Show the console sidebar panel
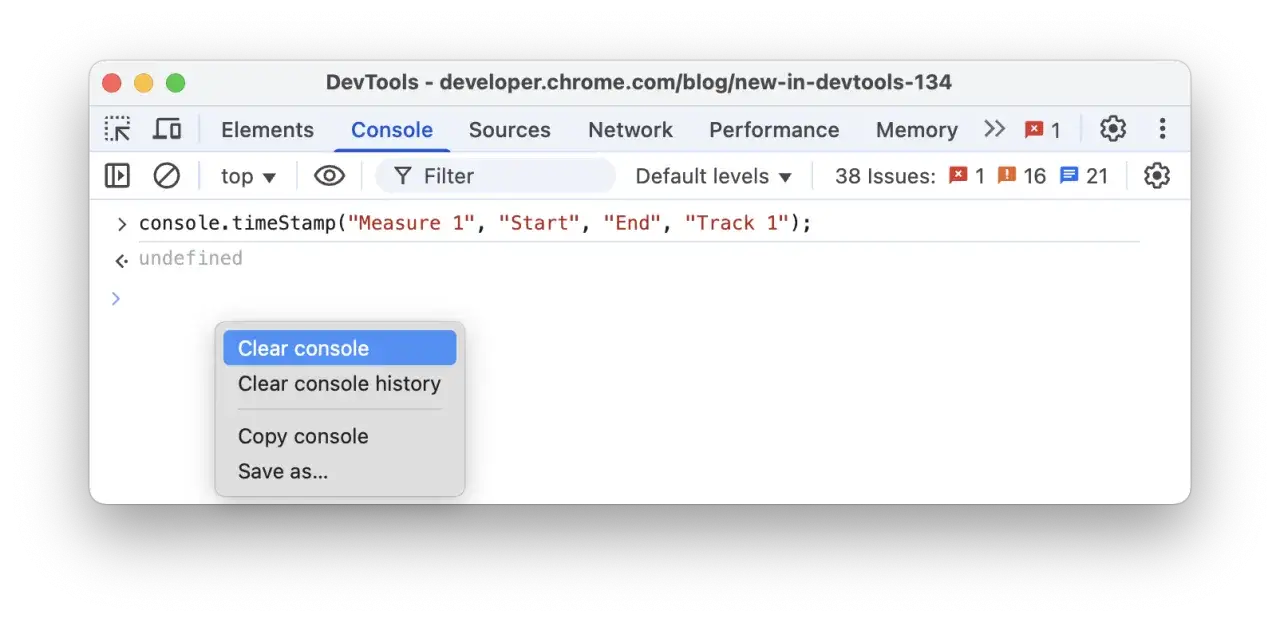Image resolution: width=1280 pixels, height=622 pixels. (x=117, y=176)
